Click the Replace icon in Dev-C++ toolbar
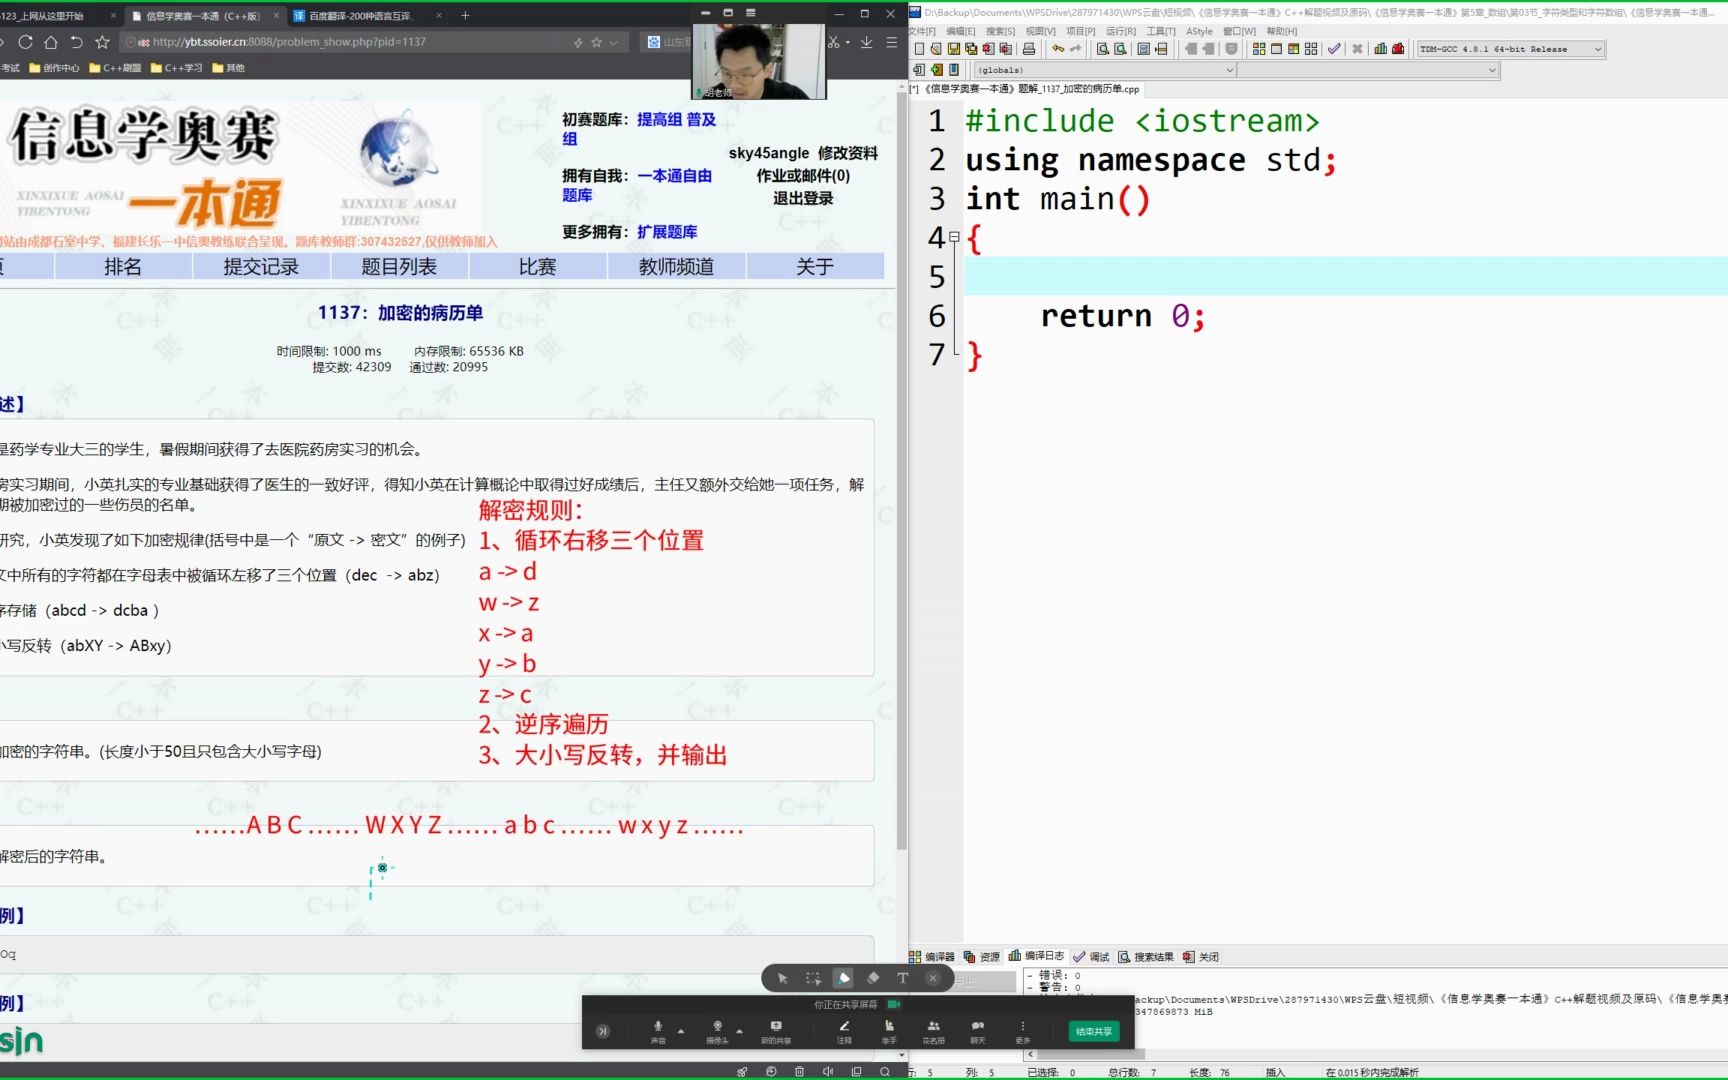Screen dimensions: 1728x1080 point(1120,49)
